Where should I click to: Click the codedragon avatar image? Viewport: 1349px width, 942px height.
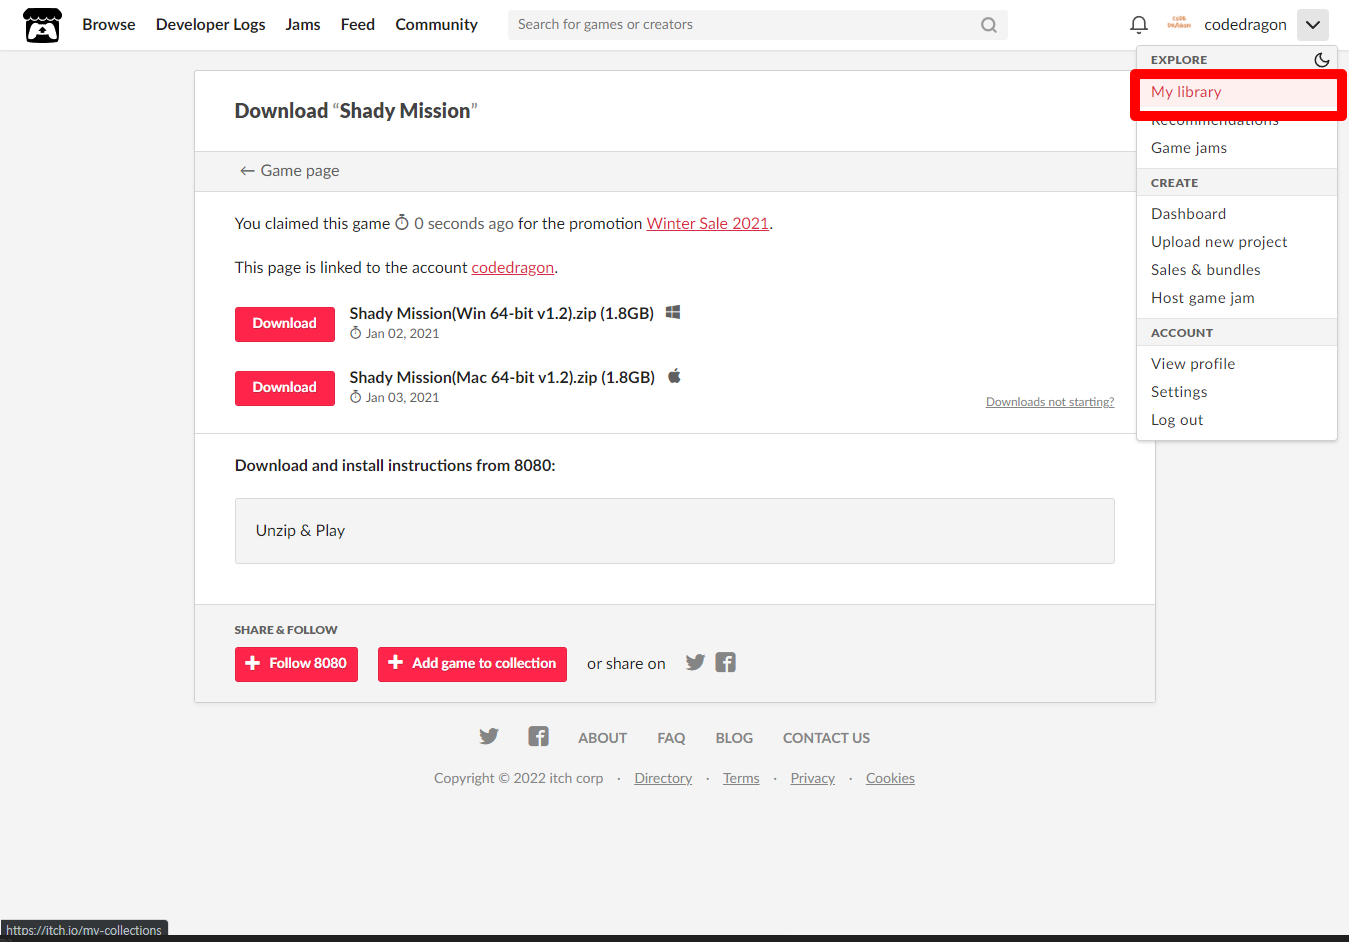1179,24
